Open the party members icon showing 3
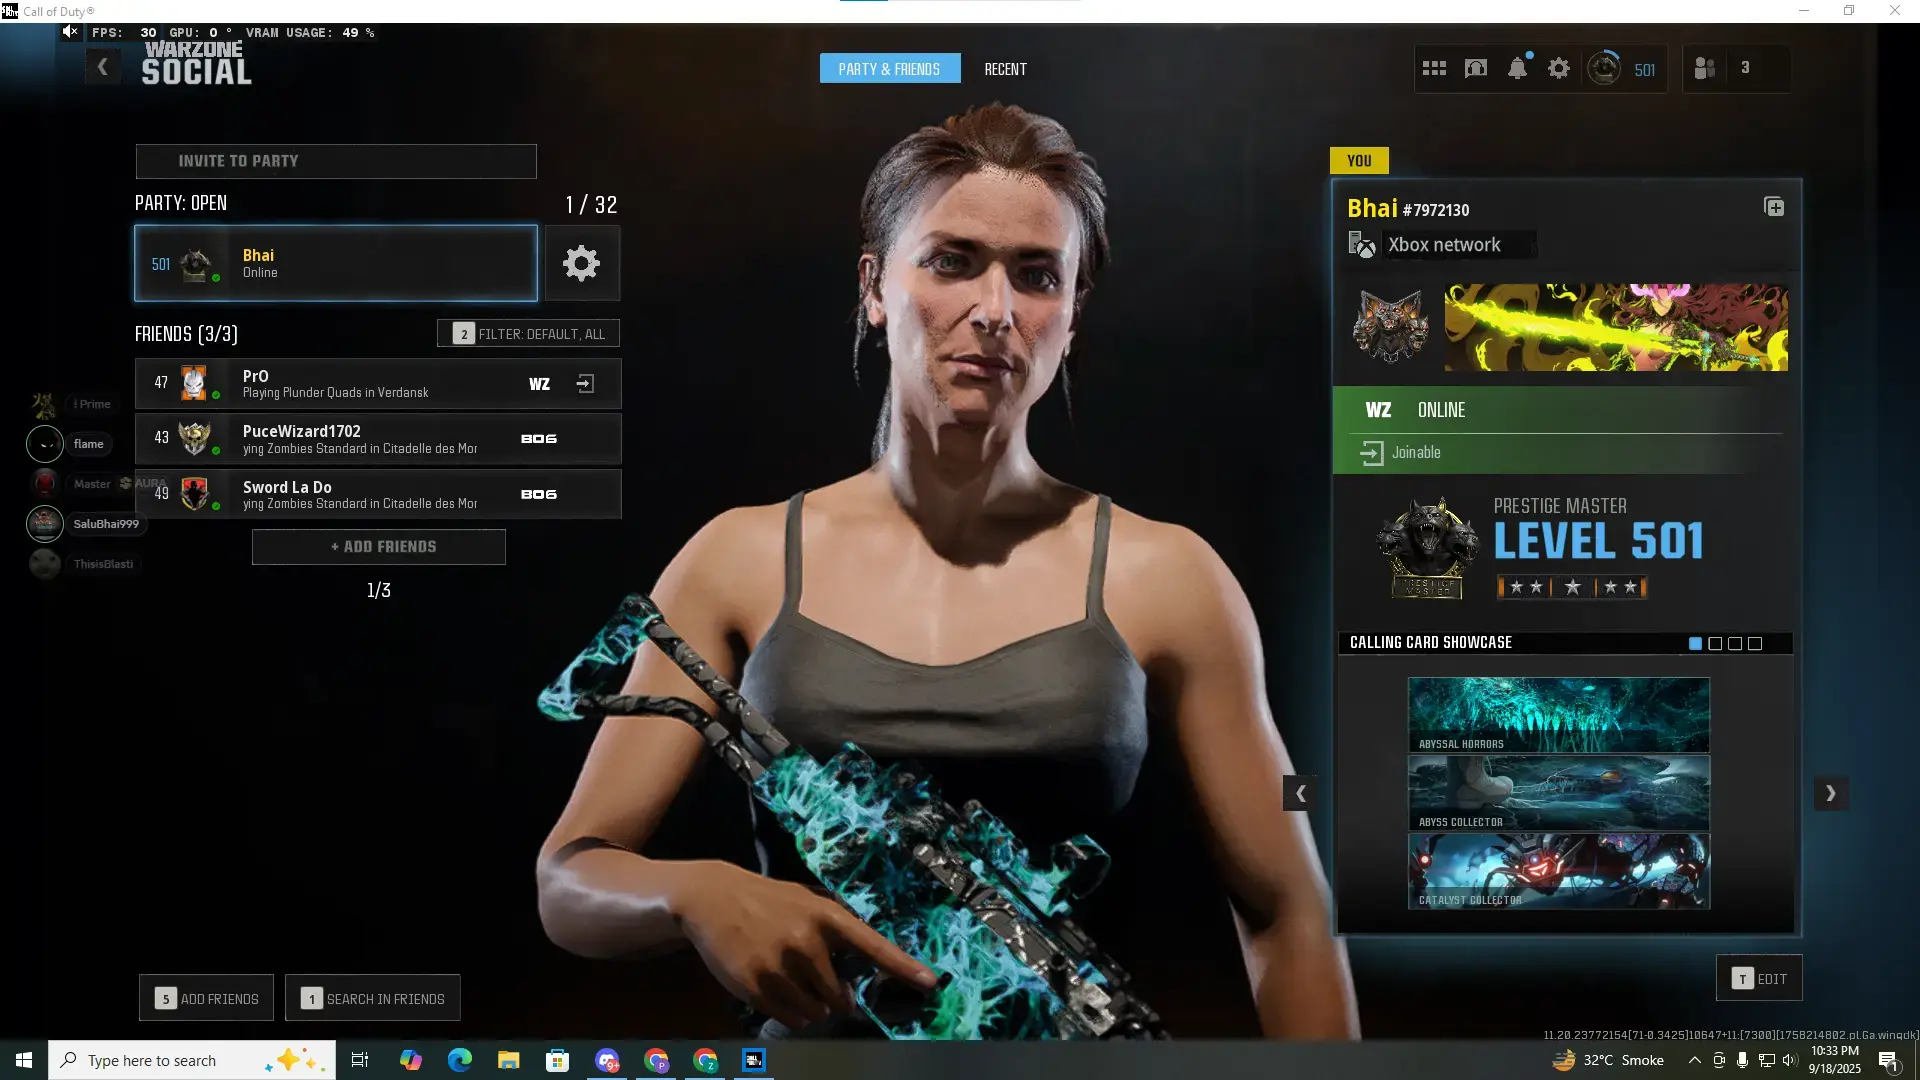 pyautogui.click(x=1705, y=69)
